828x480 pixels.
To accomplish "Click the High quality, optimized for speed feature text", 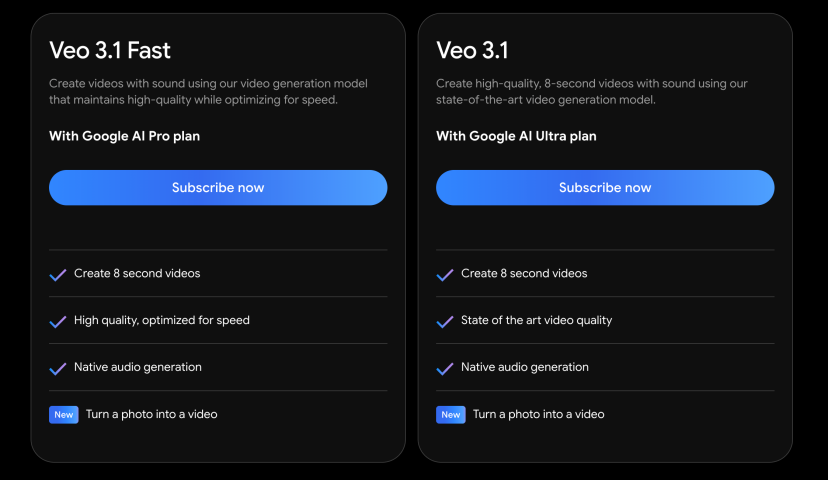I will (162, 321).
